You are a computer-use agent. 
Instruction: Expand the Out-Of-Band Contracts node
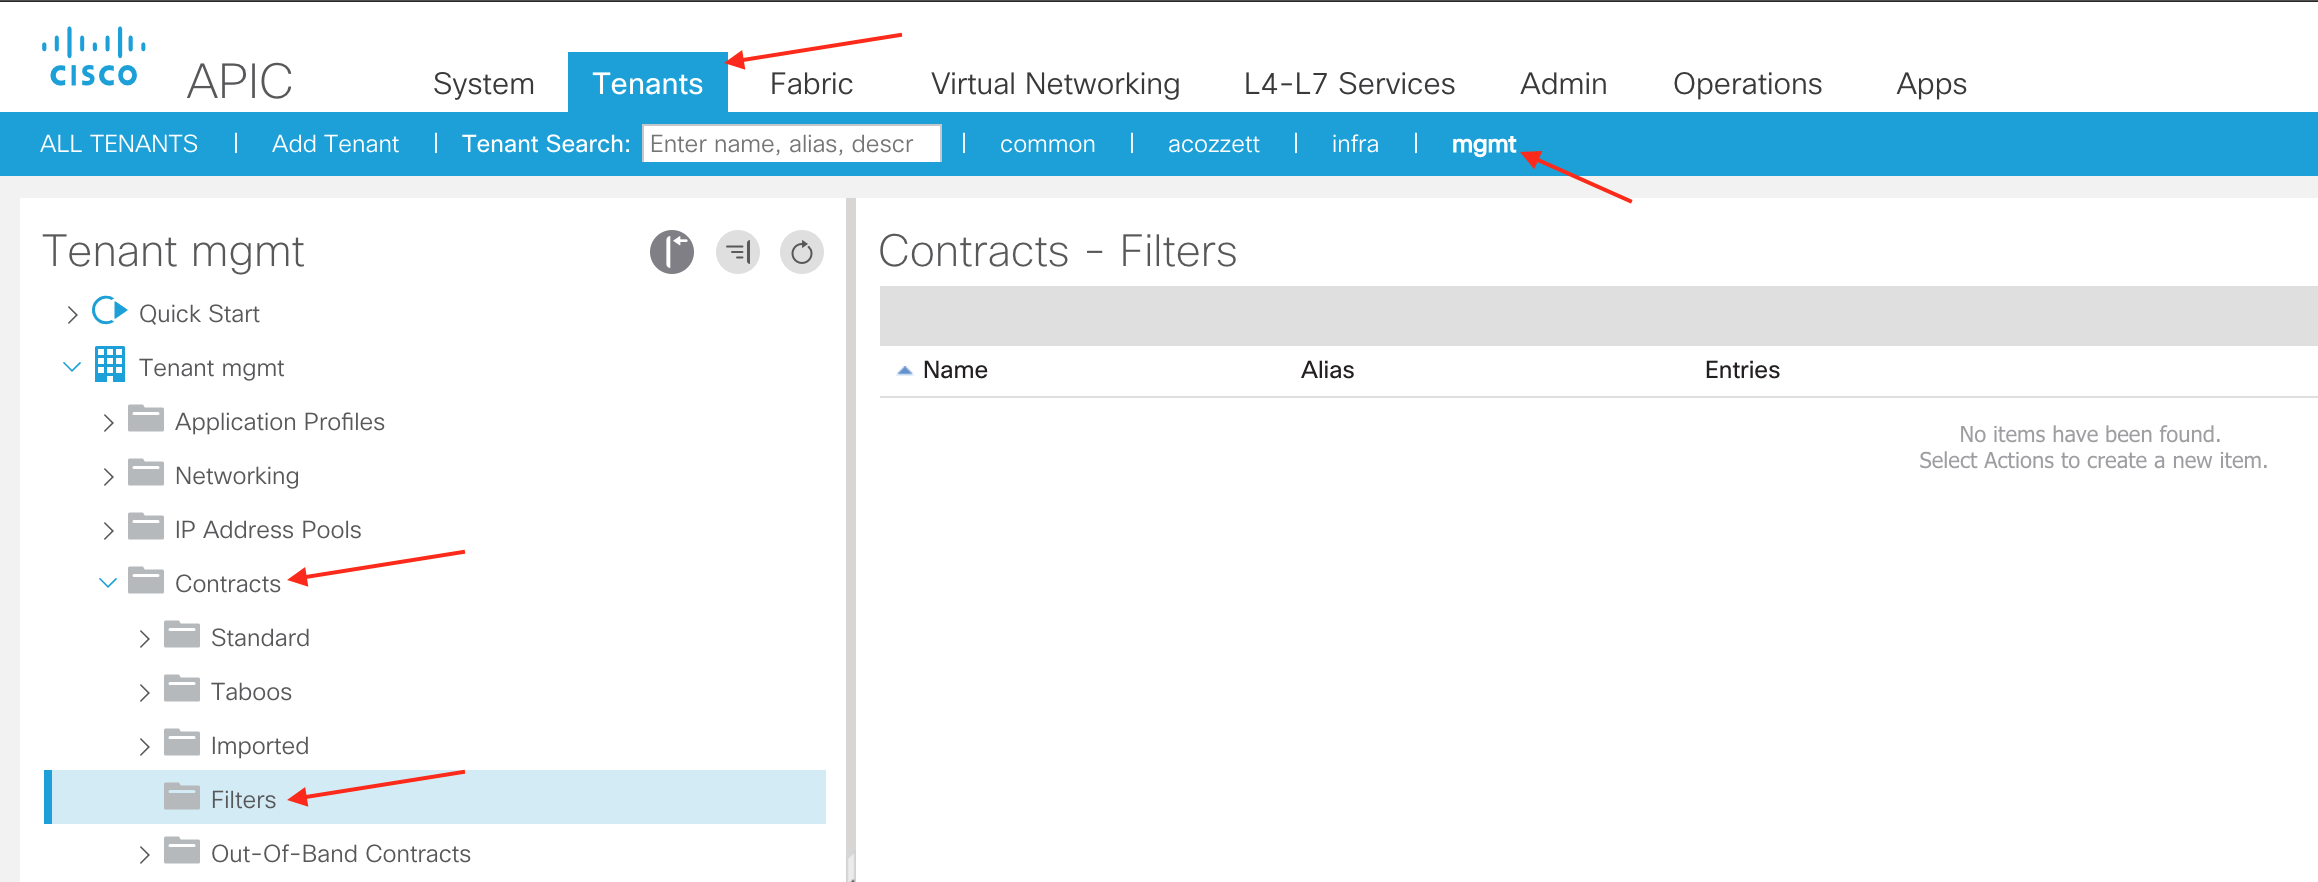pyautogui.click(x=144, y=854)
